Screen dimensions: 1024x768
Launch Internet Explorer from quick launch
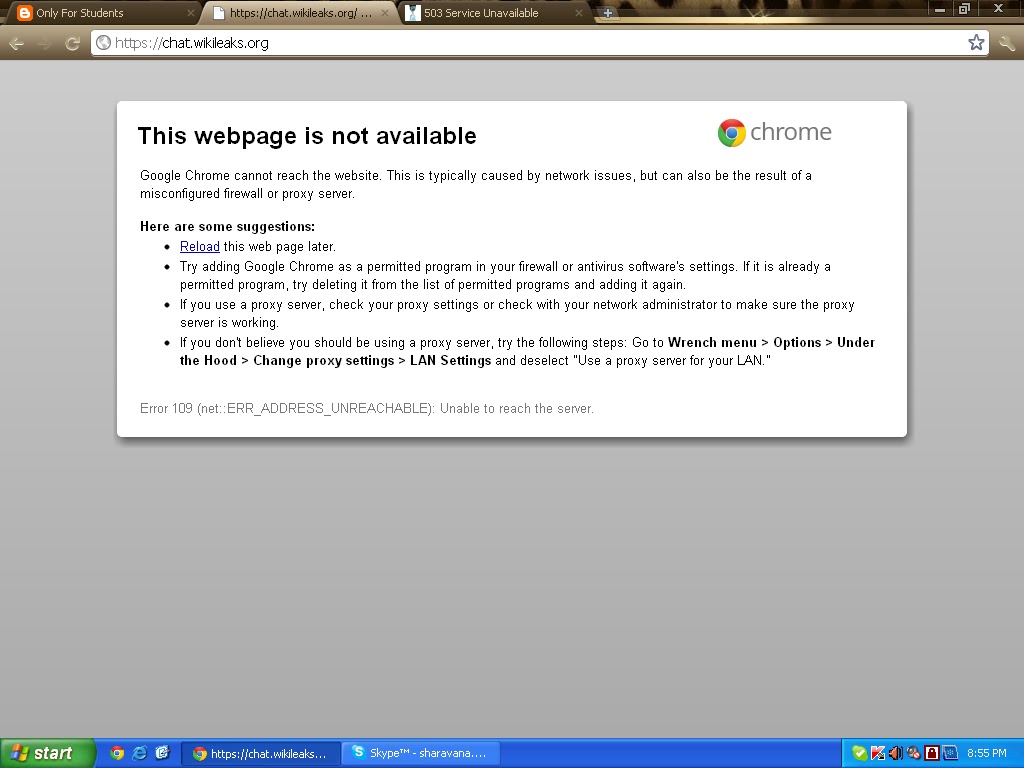point(140,753)
